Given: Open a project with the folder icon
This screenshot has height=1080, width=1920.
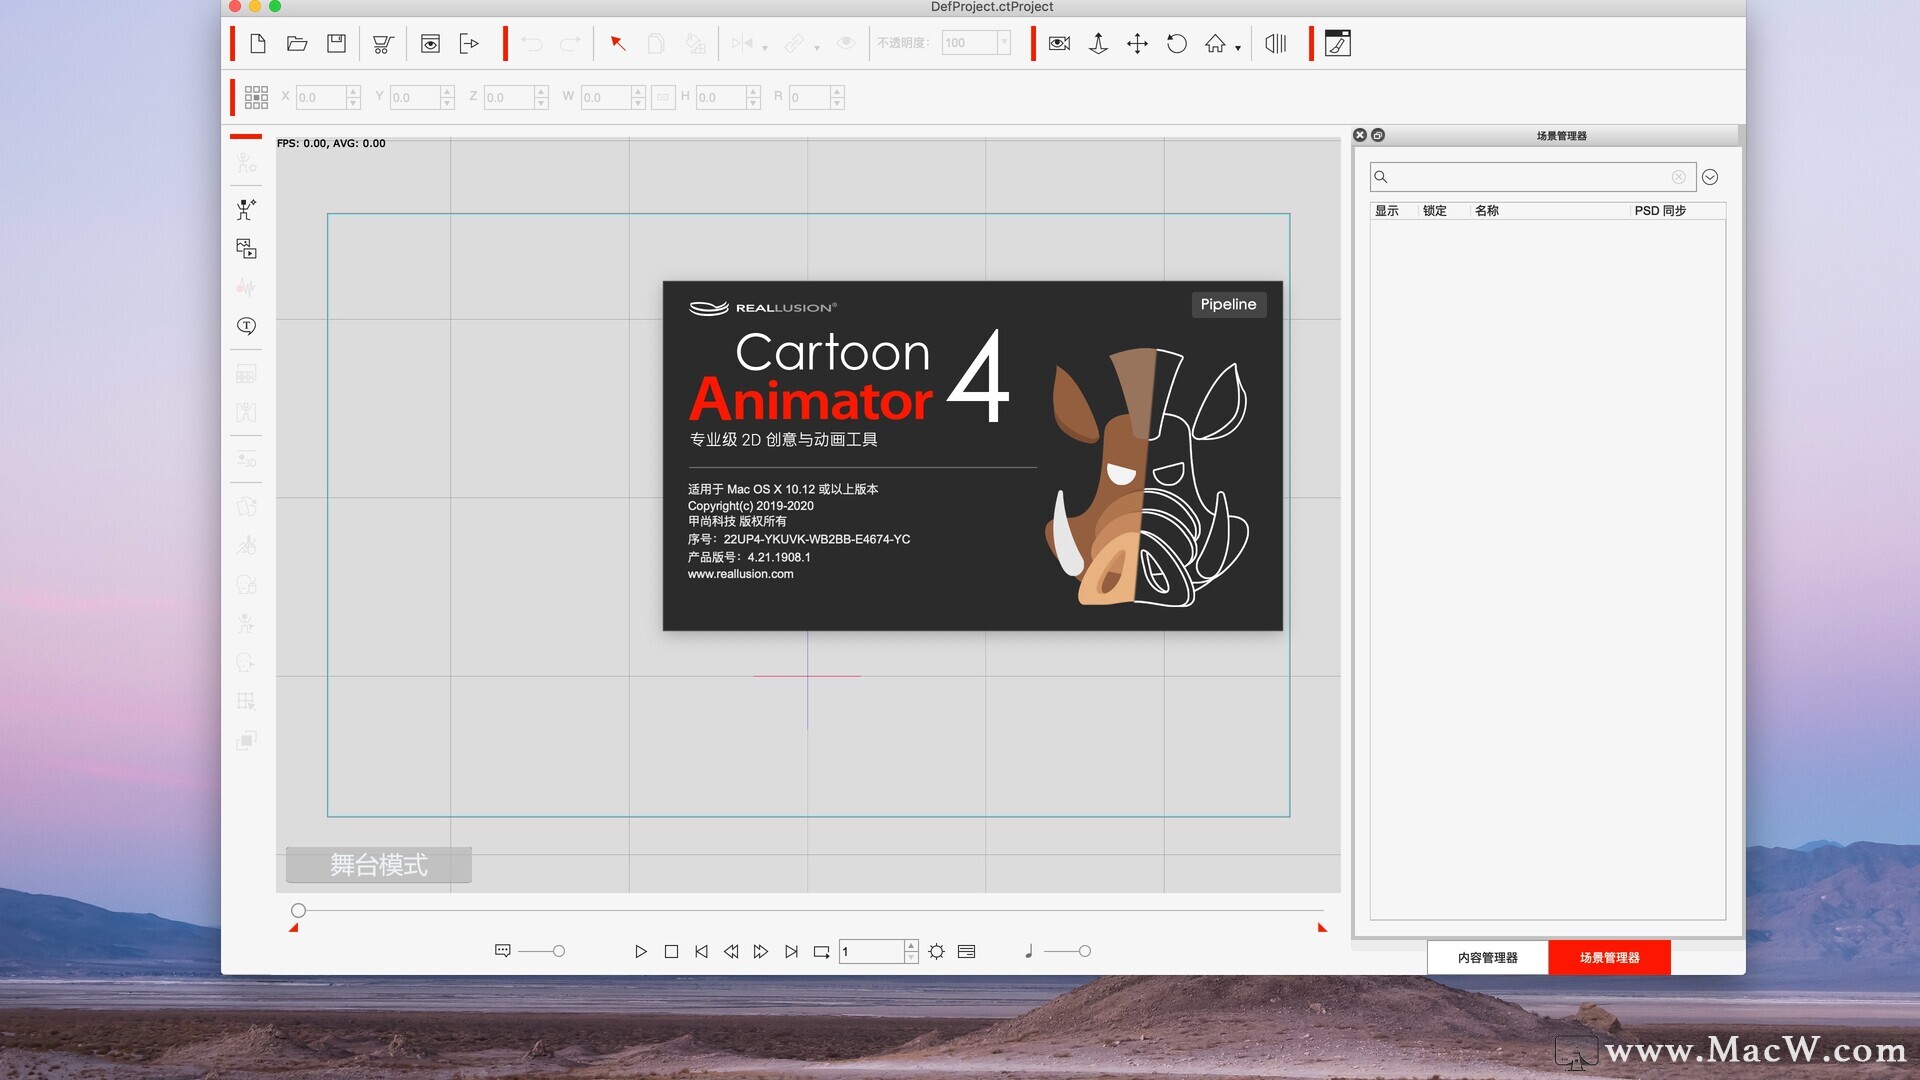Looking at the screenshot, I should [x=297, y=43].
